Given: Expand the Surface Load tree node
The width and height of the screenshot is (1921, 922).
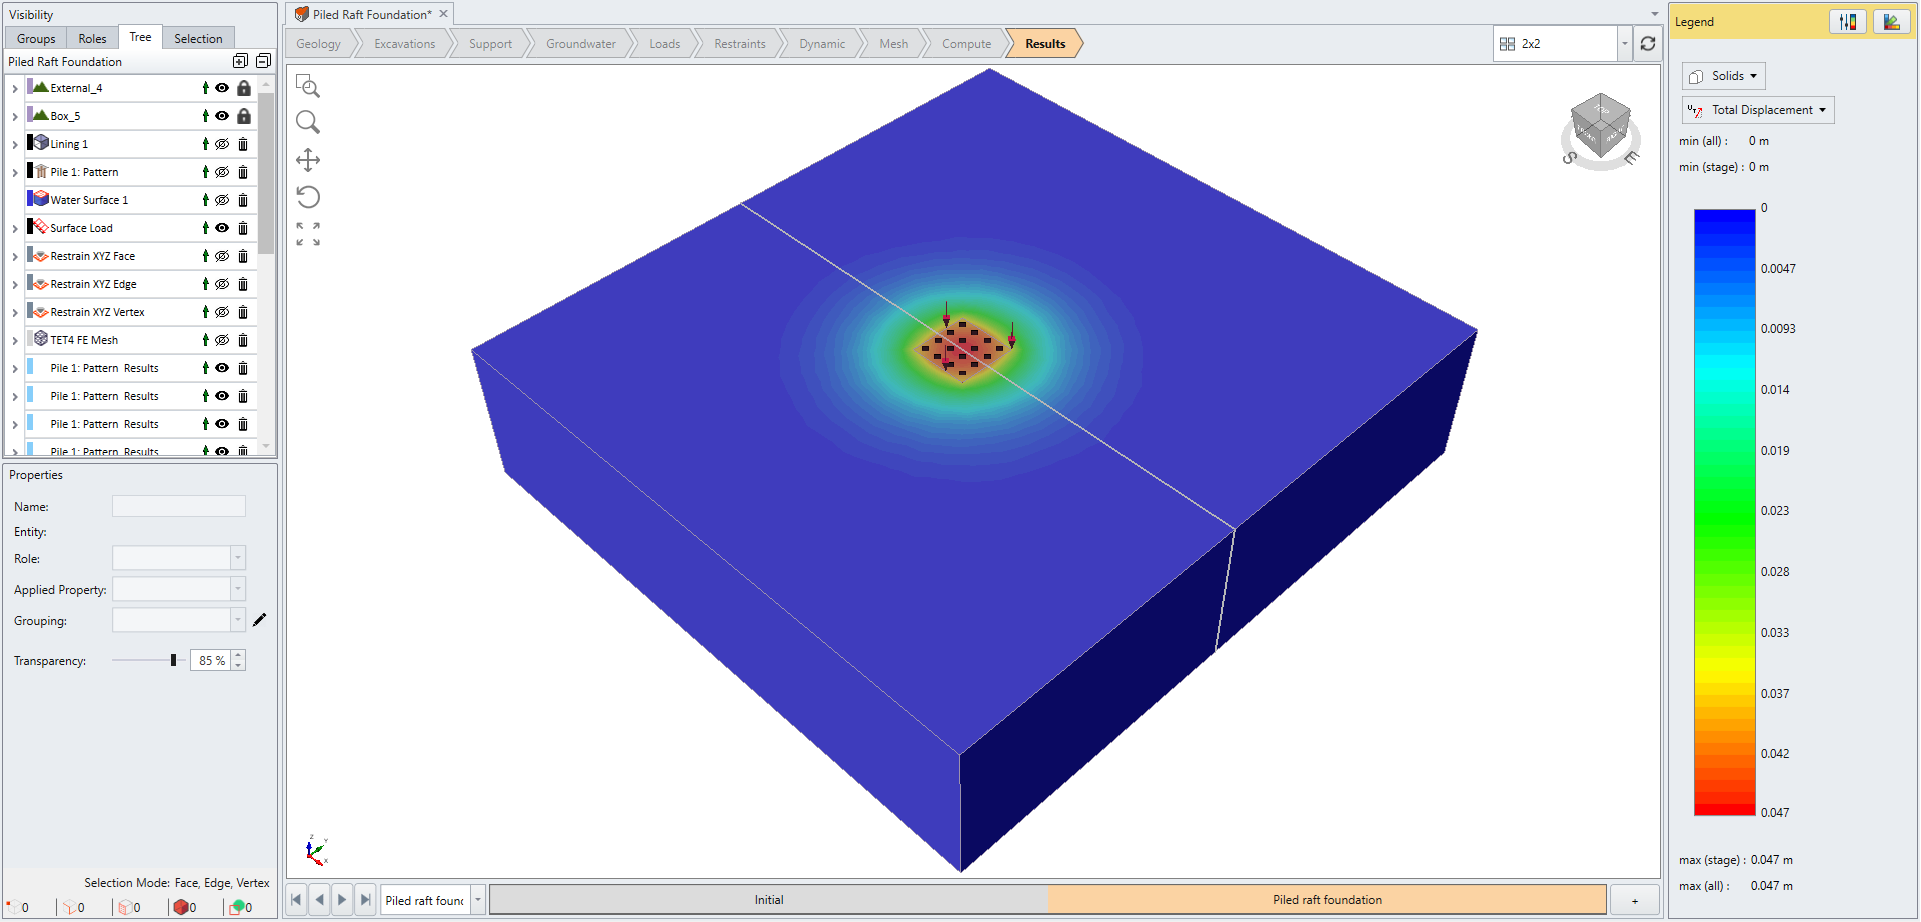Looking at the screenshot, I should (15, 229).
